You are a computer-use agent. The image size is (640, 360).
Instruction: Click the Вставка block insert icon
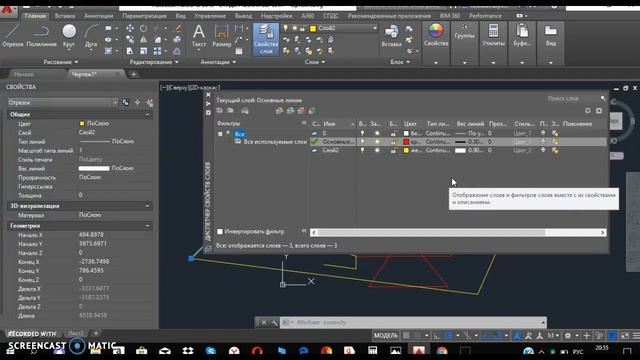[x=391, y=35]
